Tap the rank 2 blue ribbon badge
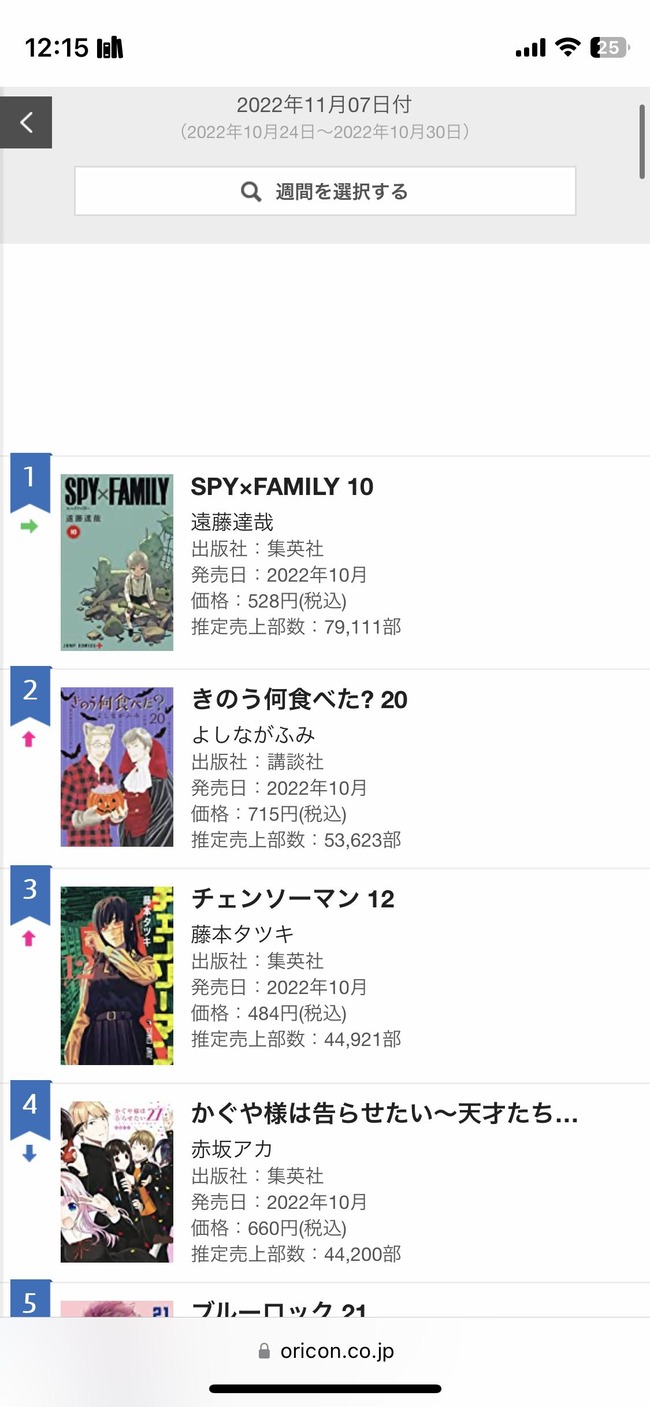Image resolution: width=650 pixels, height=1407 pixels. coord(30,695)
